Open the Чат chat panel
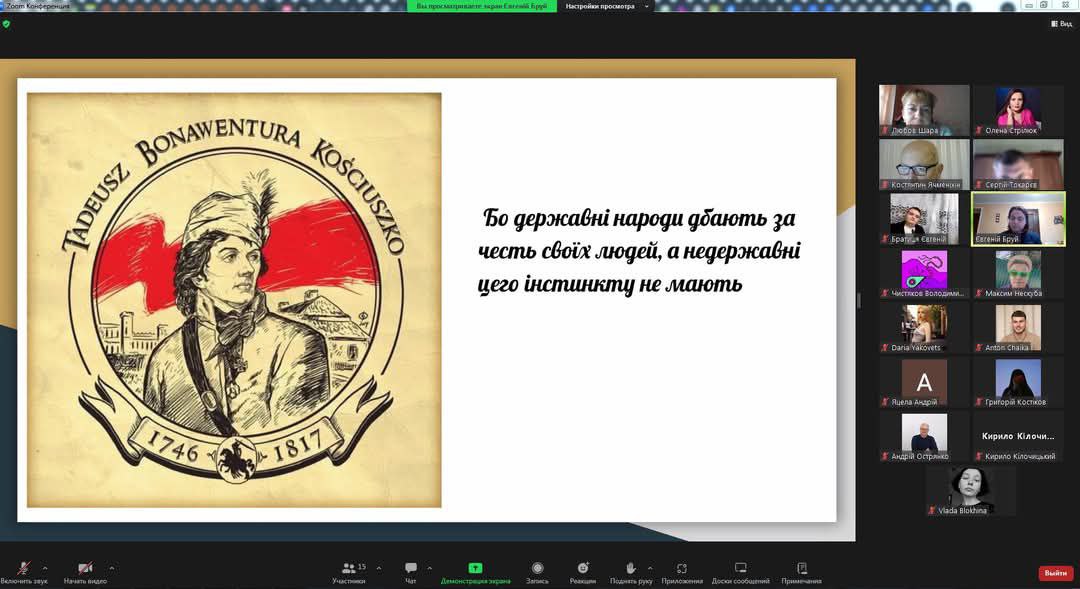The width and height of the screenshot is (1080, 589). point(411,572)
